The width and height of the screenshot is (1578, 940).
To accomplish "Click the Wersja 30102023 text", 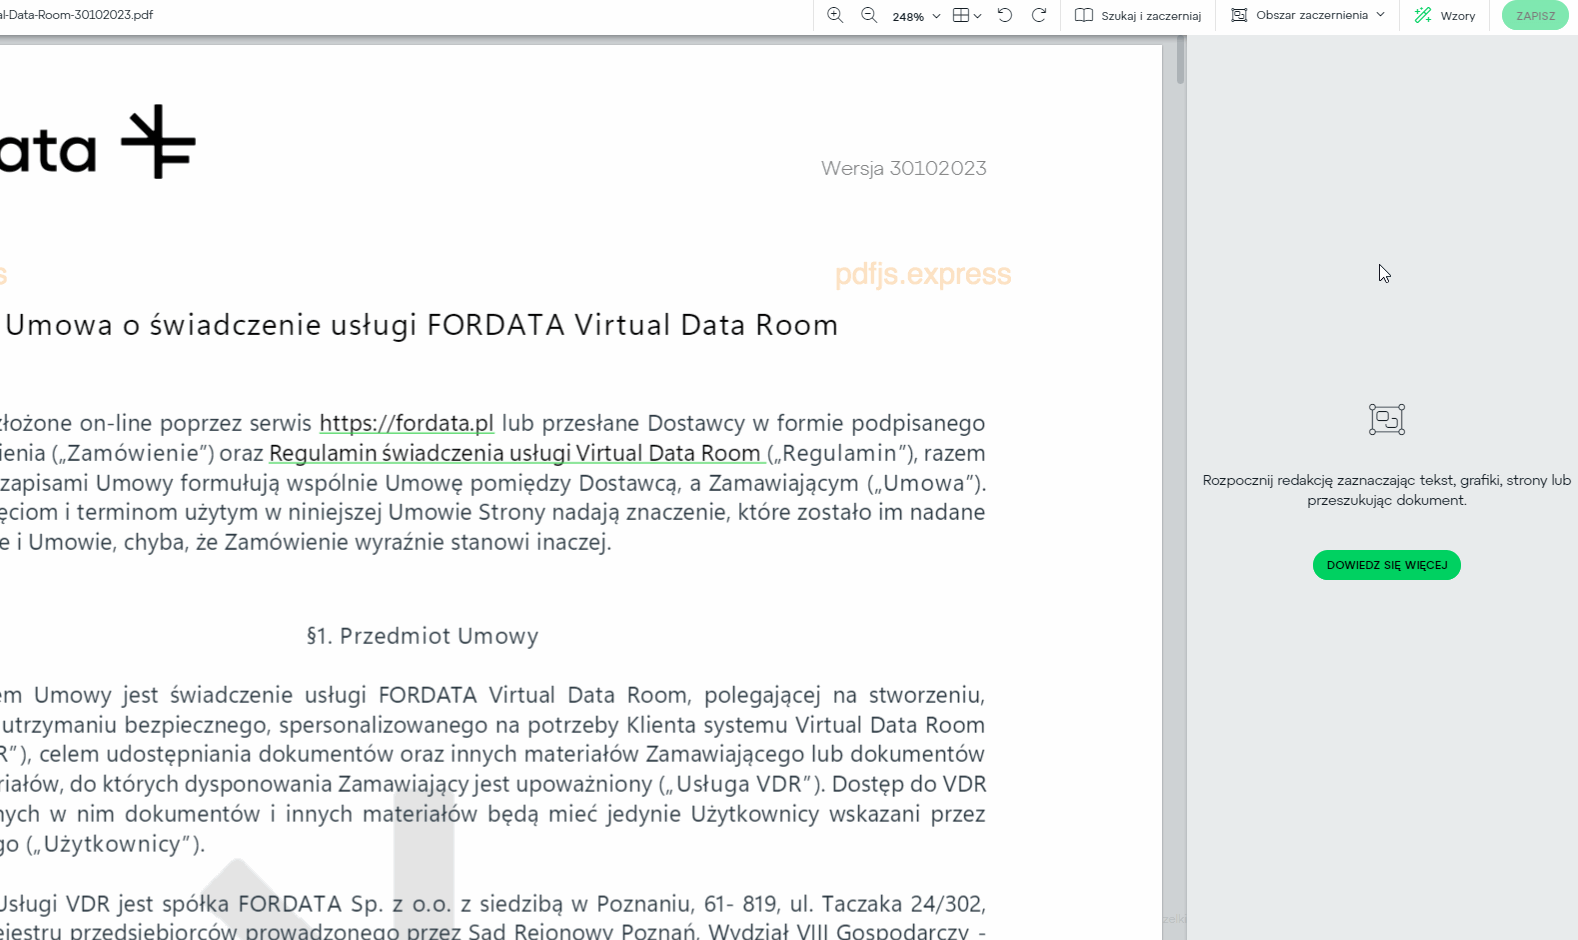I will (x=904, y=168).
